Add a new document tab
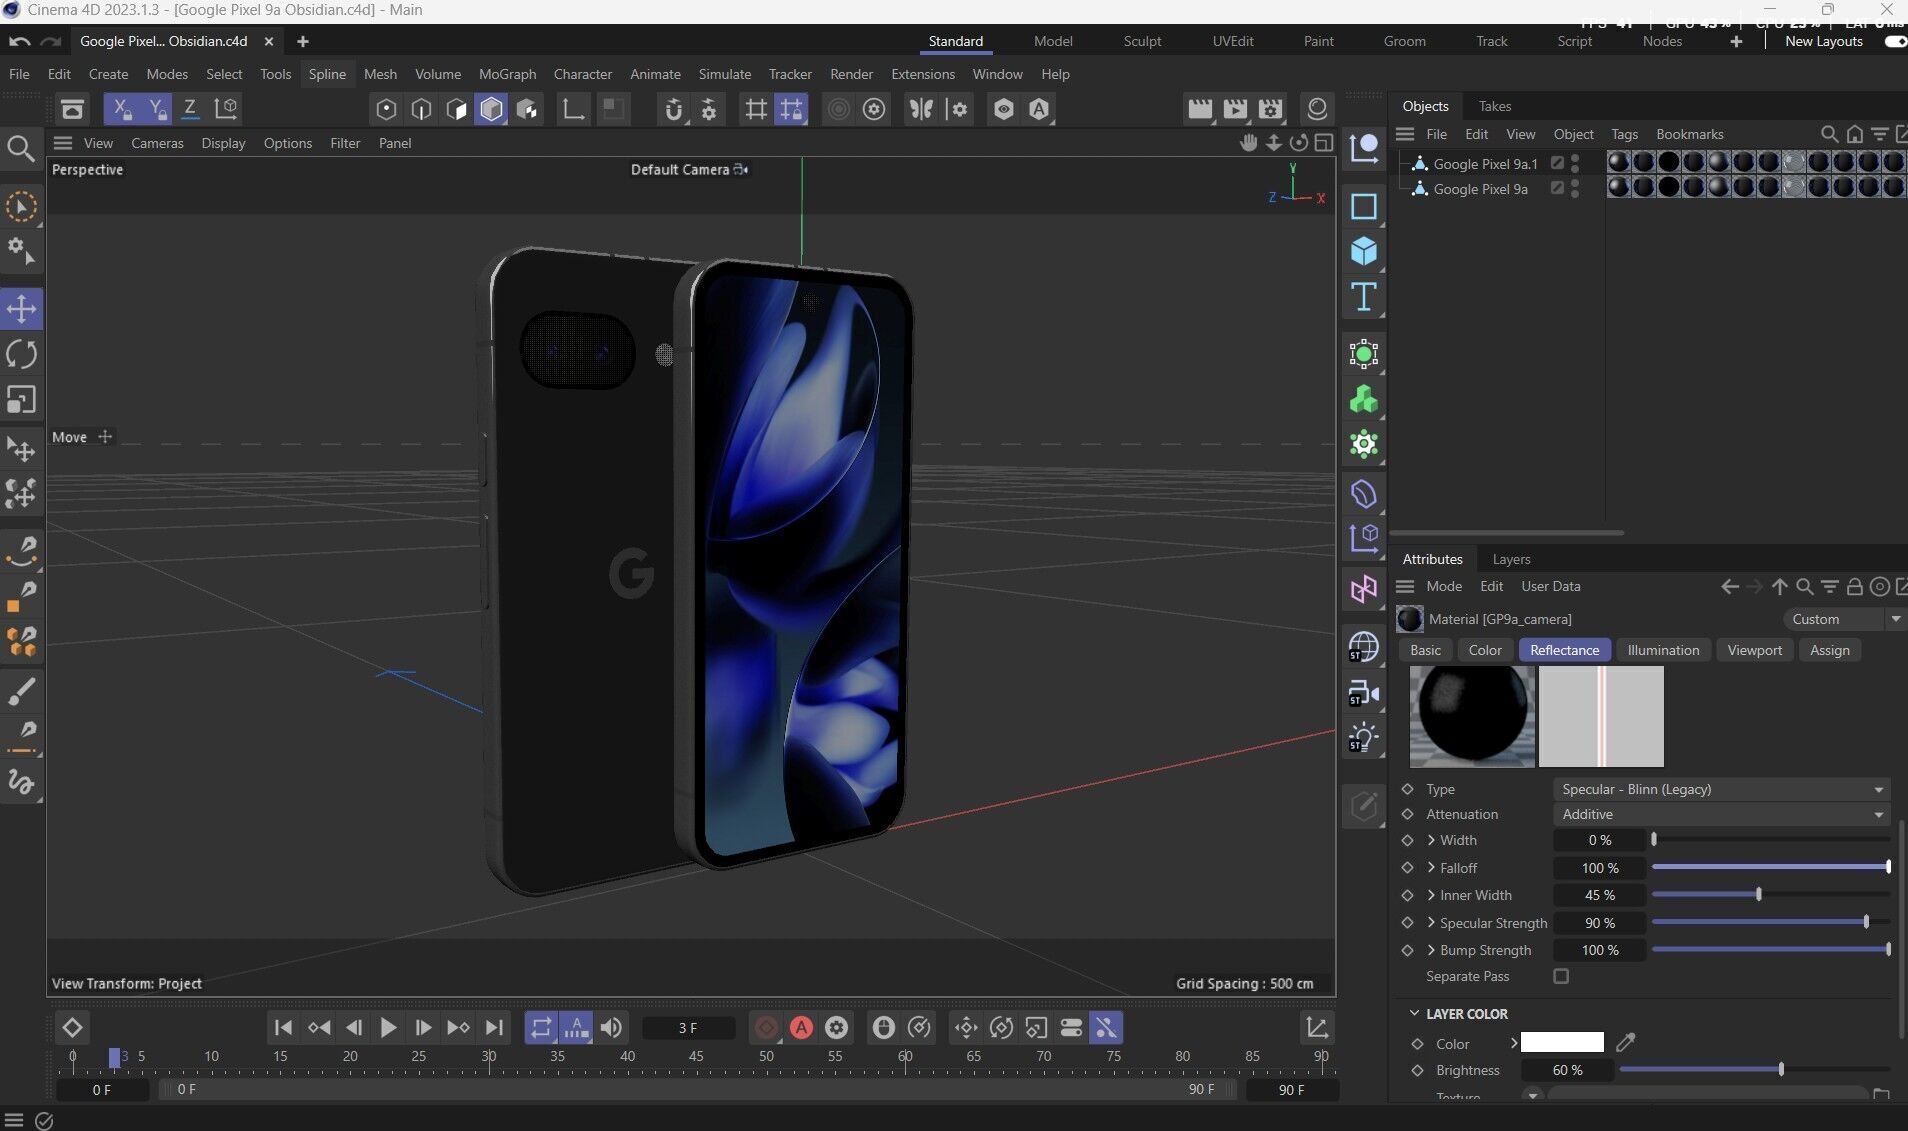Screen dimensions: 1908x1131 tap(302, 41)
